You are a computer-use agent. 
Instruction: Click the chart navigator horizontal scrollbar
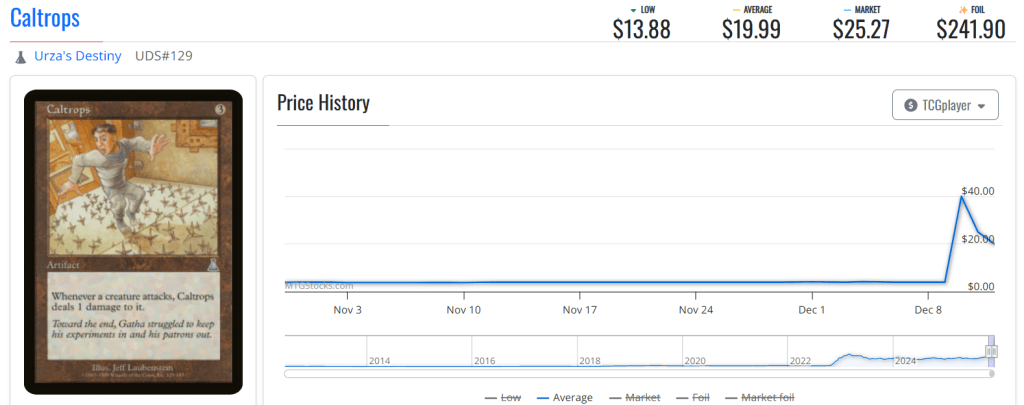click(x=638, y=374)
